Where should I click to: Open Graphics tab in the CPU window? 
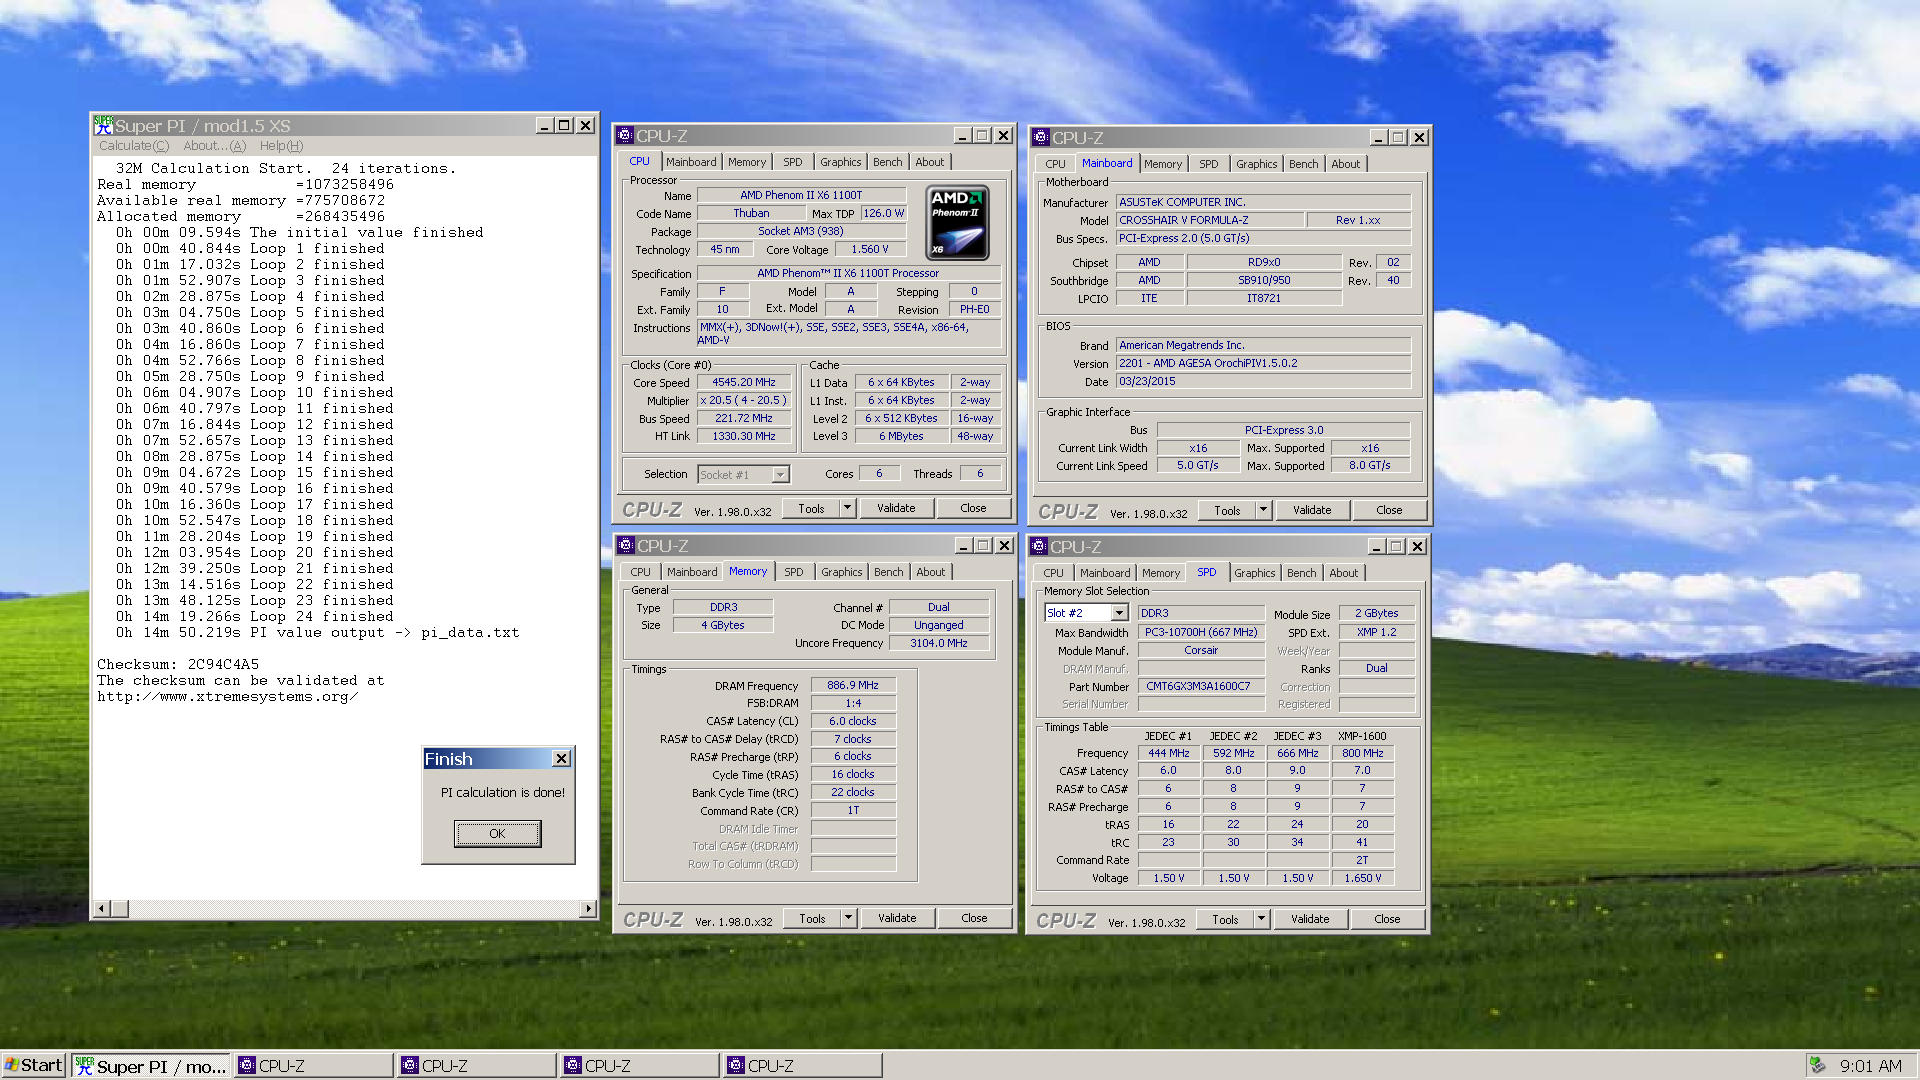[841, 162]
